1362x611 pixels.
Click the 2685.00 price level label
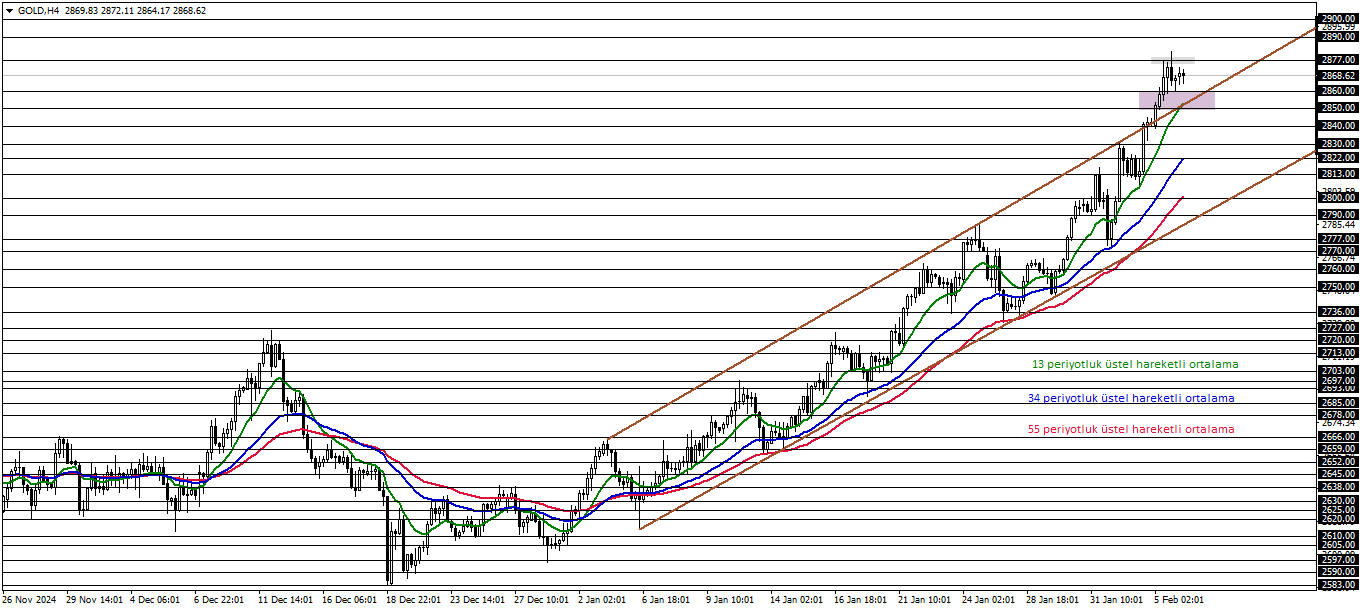coord(1338,403)
